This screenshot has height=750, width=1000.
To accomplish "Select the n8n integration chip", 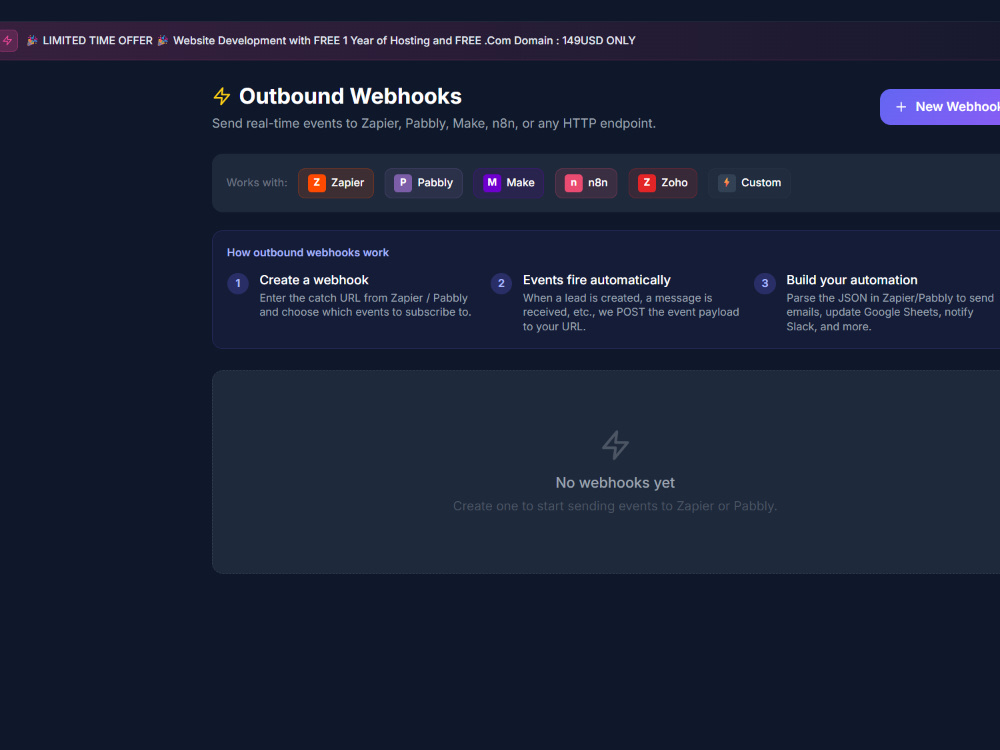I will (586, 183).
